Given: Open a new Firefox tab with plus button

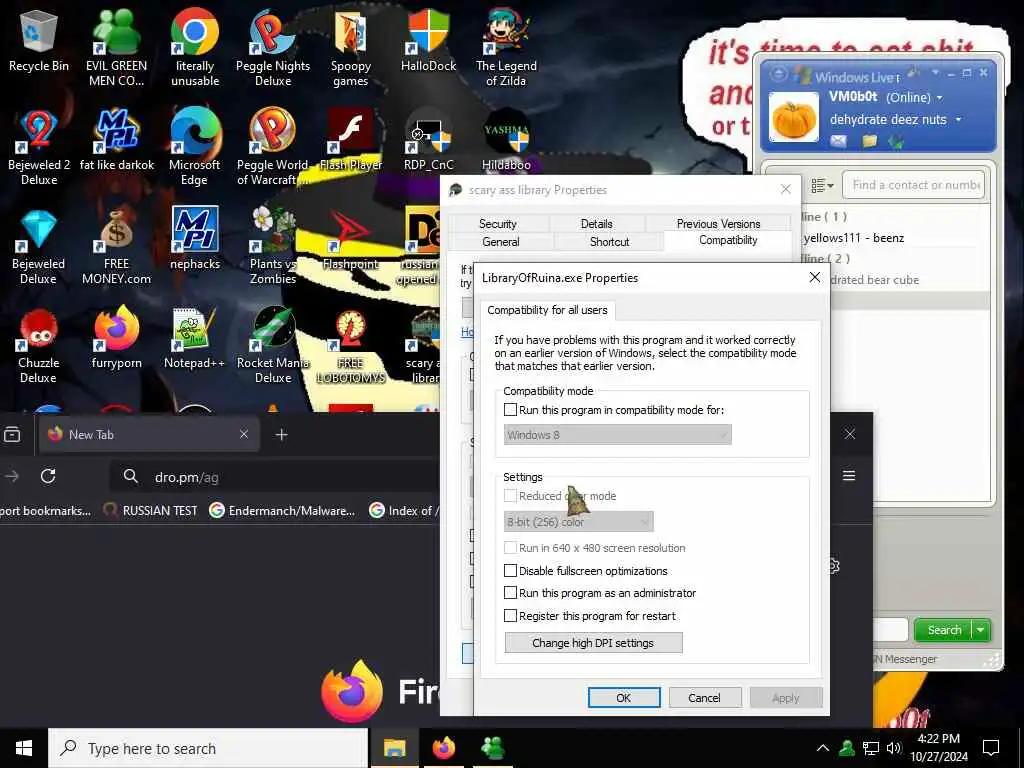Looking at the screenshot, I should 281,434.
